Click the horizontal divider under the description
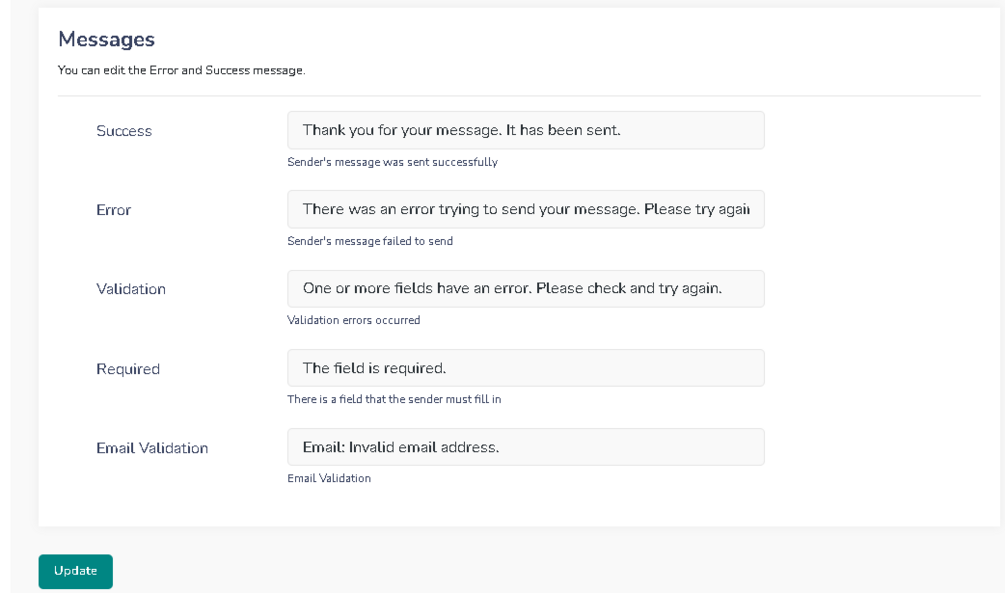The image size is (1005, 593). 519,96
